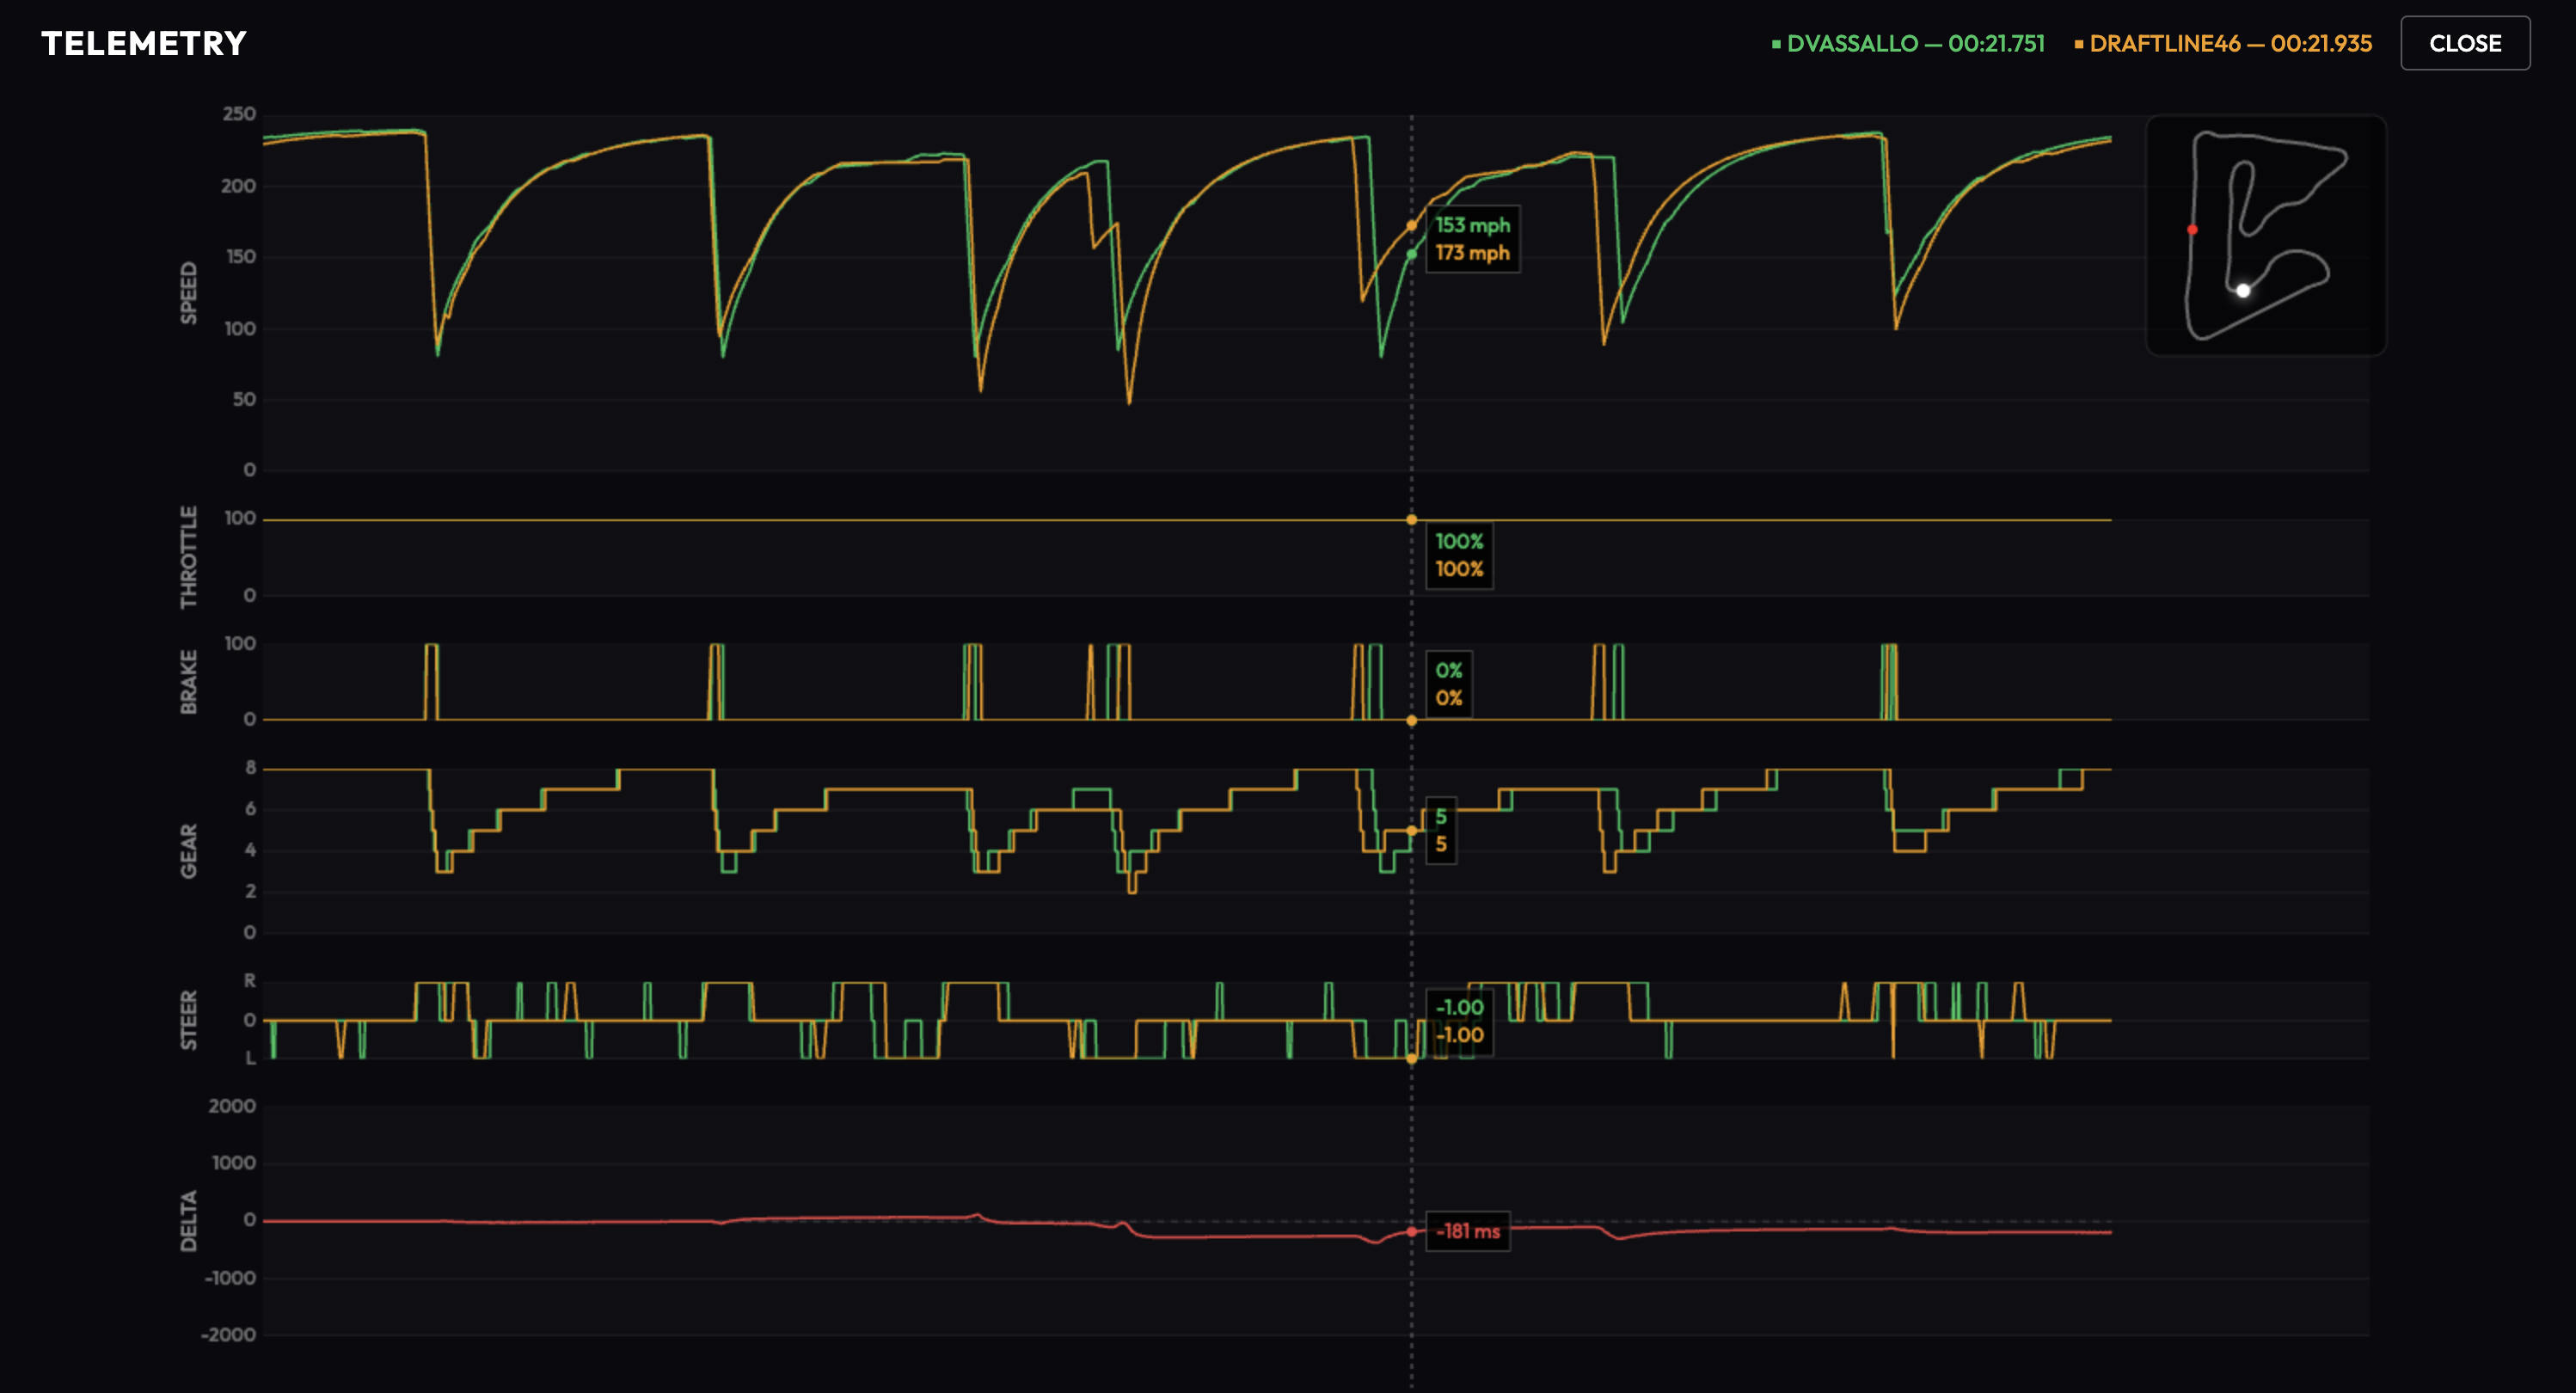
Task: Click the DELTA axis label
Action: (189, 1220)
